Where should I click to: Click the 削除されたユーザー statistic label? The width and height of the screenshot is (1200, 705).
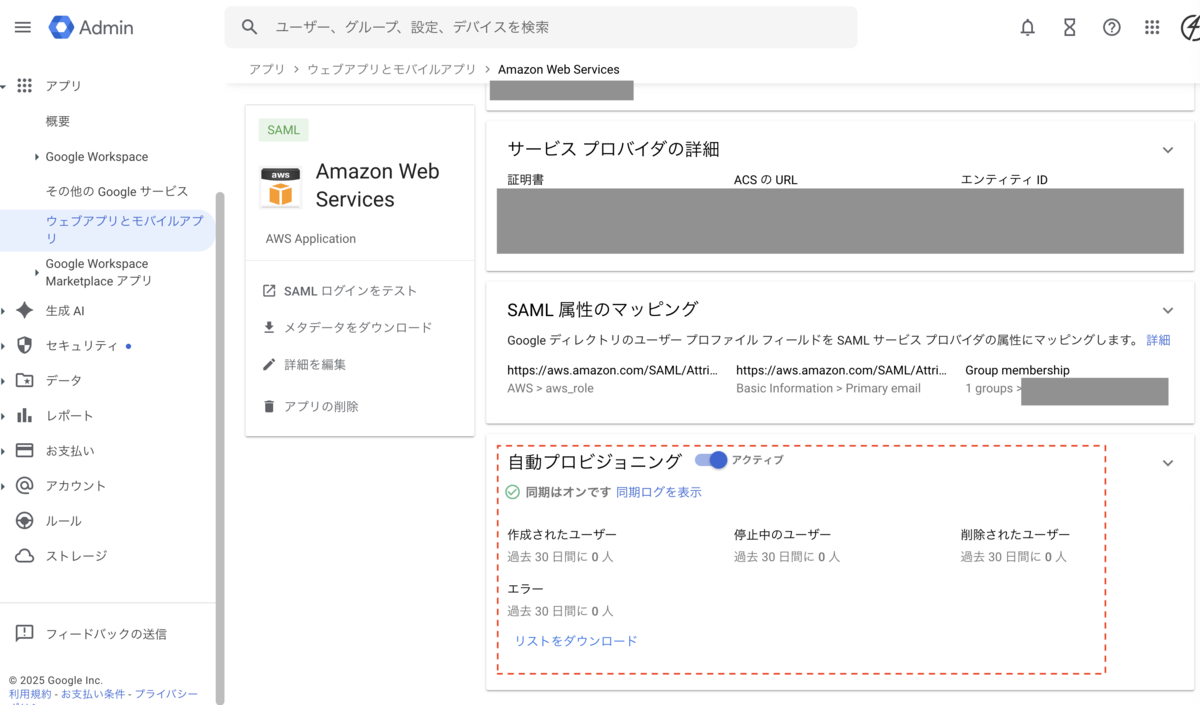coord(1015,534)
